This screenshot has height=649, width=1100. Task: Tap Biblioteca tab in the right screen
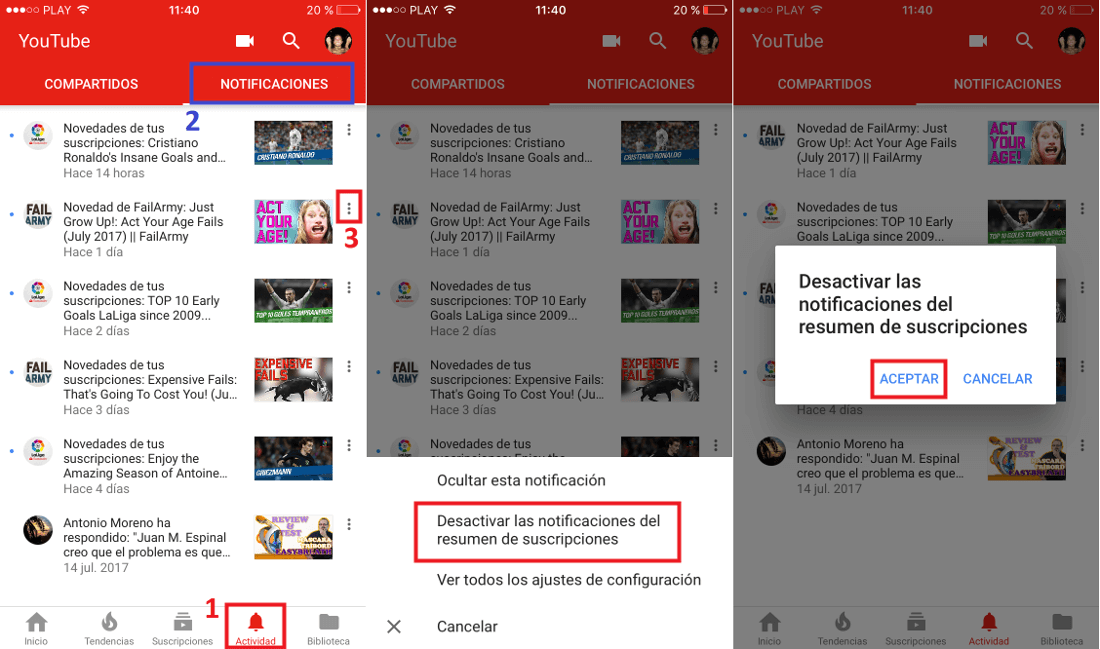(1061, 629)
